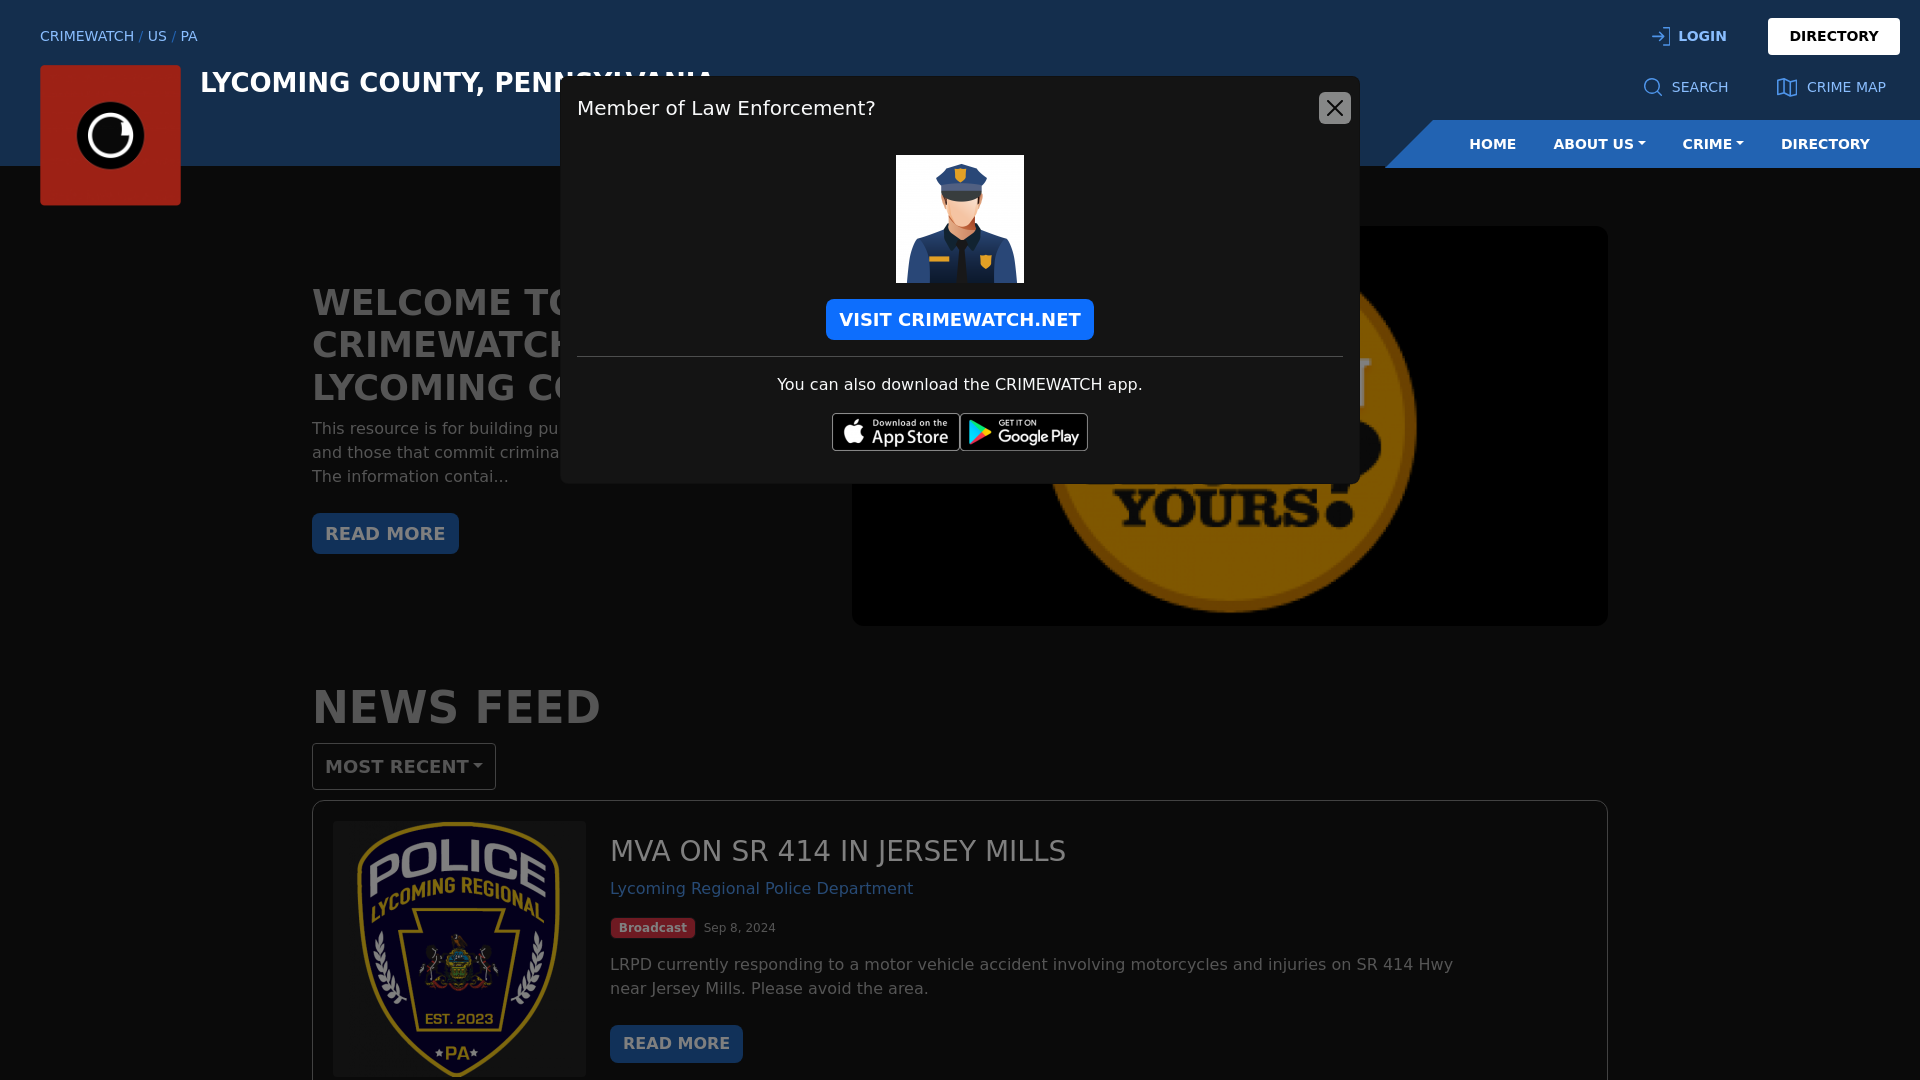Click the red Lycoming County logo
Image resolution: width=1920 pixels, height=1080 pixels.
point(110,135)
